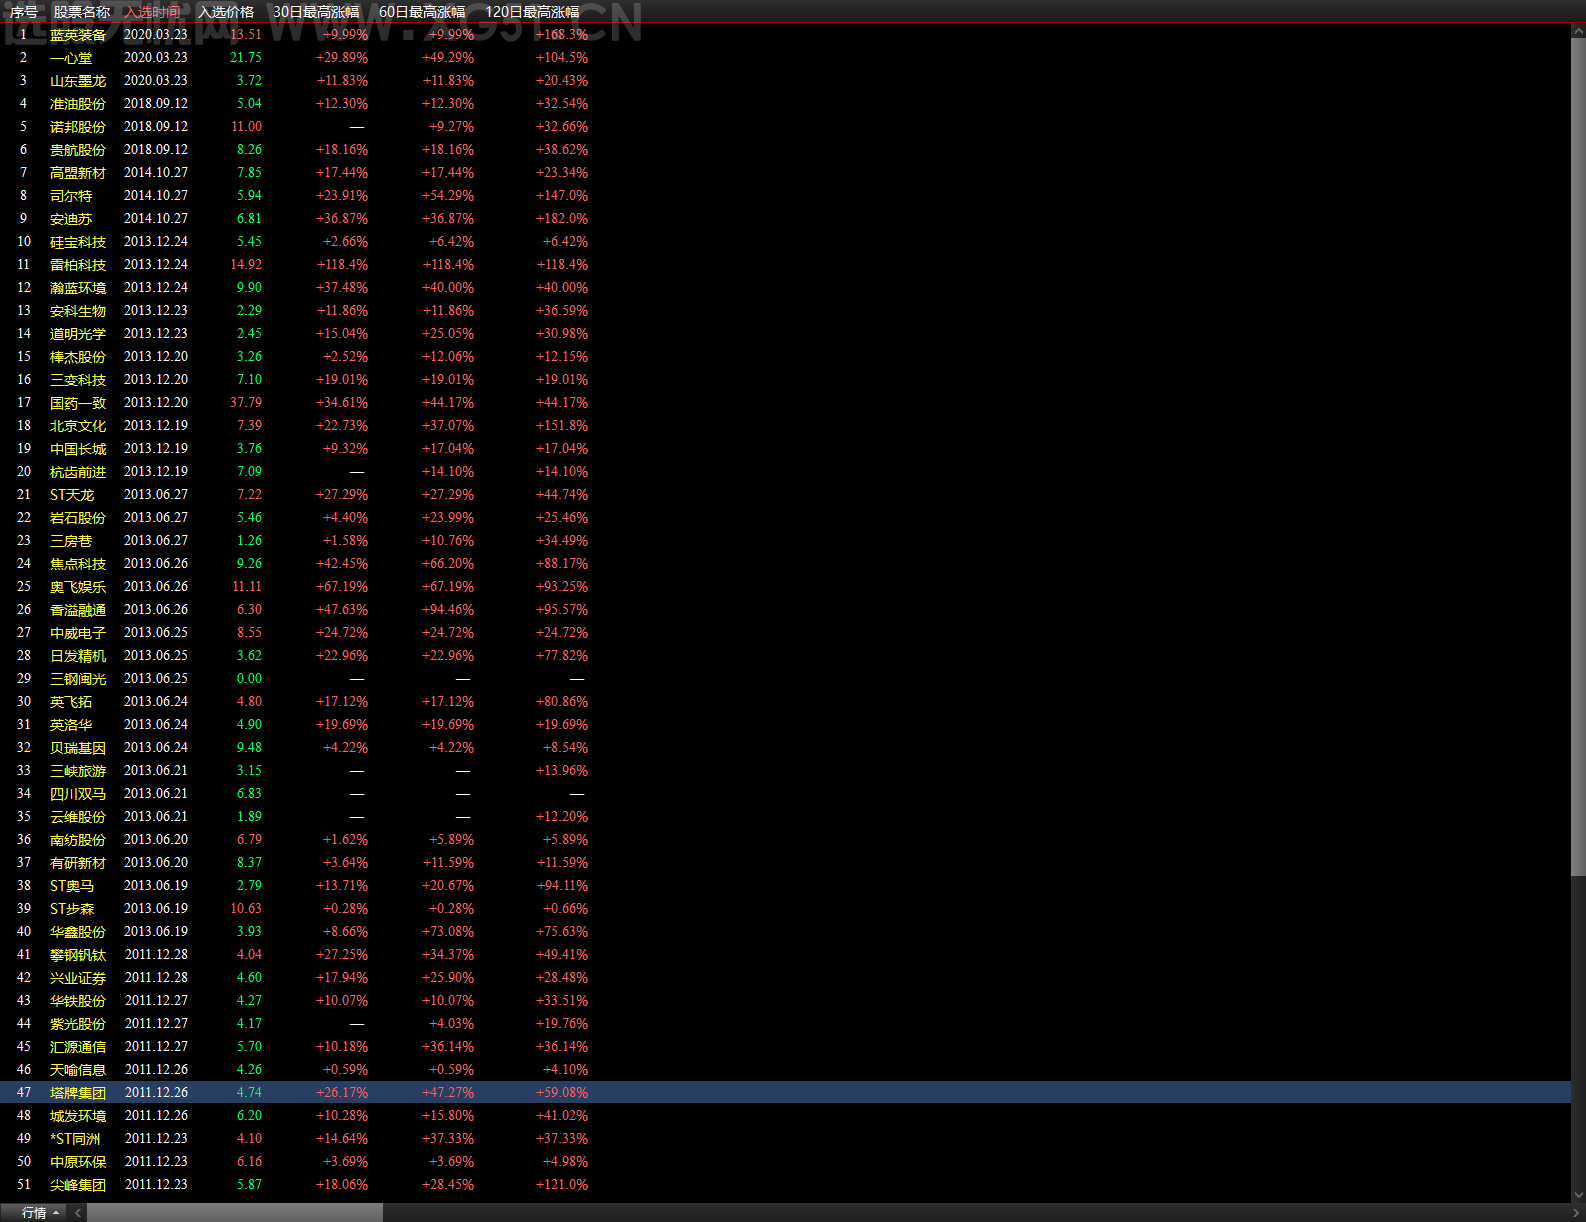Sort by the 30日最高涨幅 column header
Screen dimensions: 1586x1222
pyautogui.click(x=316, y=12)
